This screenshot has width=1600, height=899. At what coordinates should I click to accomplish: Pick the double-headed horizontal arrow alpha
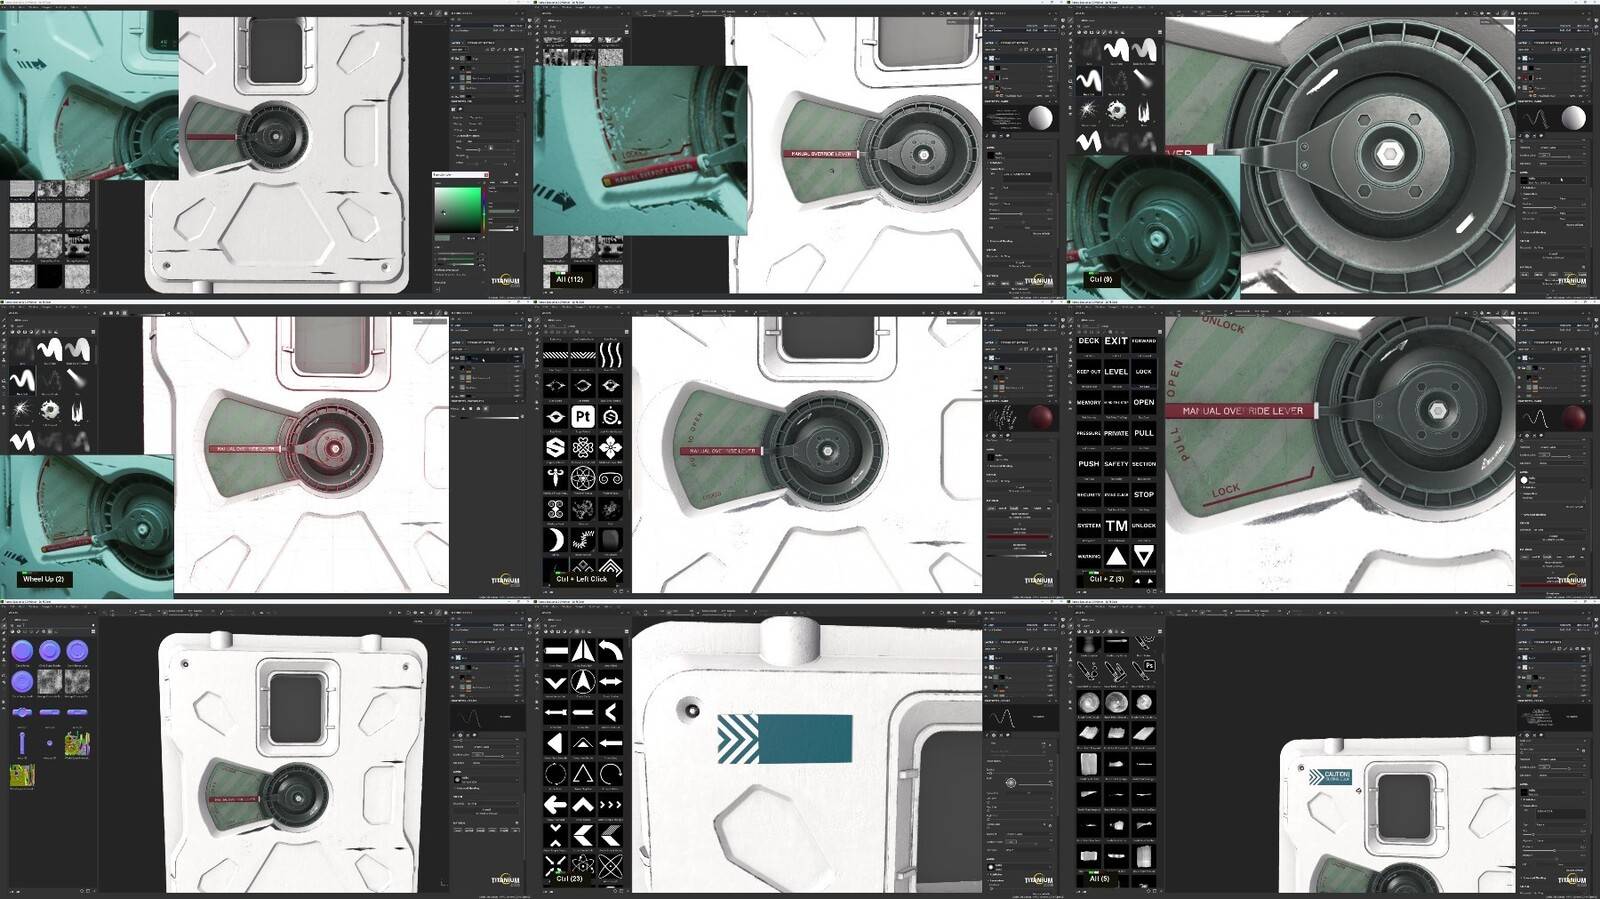coord(611,682)
